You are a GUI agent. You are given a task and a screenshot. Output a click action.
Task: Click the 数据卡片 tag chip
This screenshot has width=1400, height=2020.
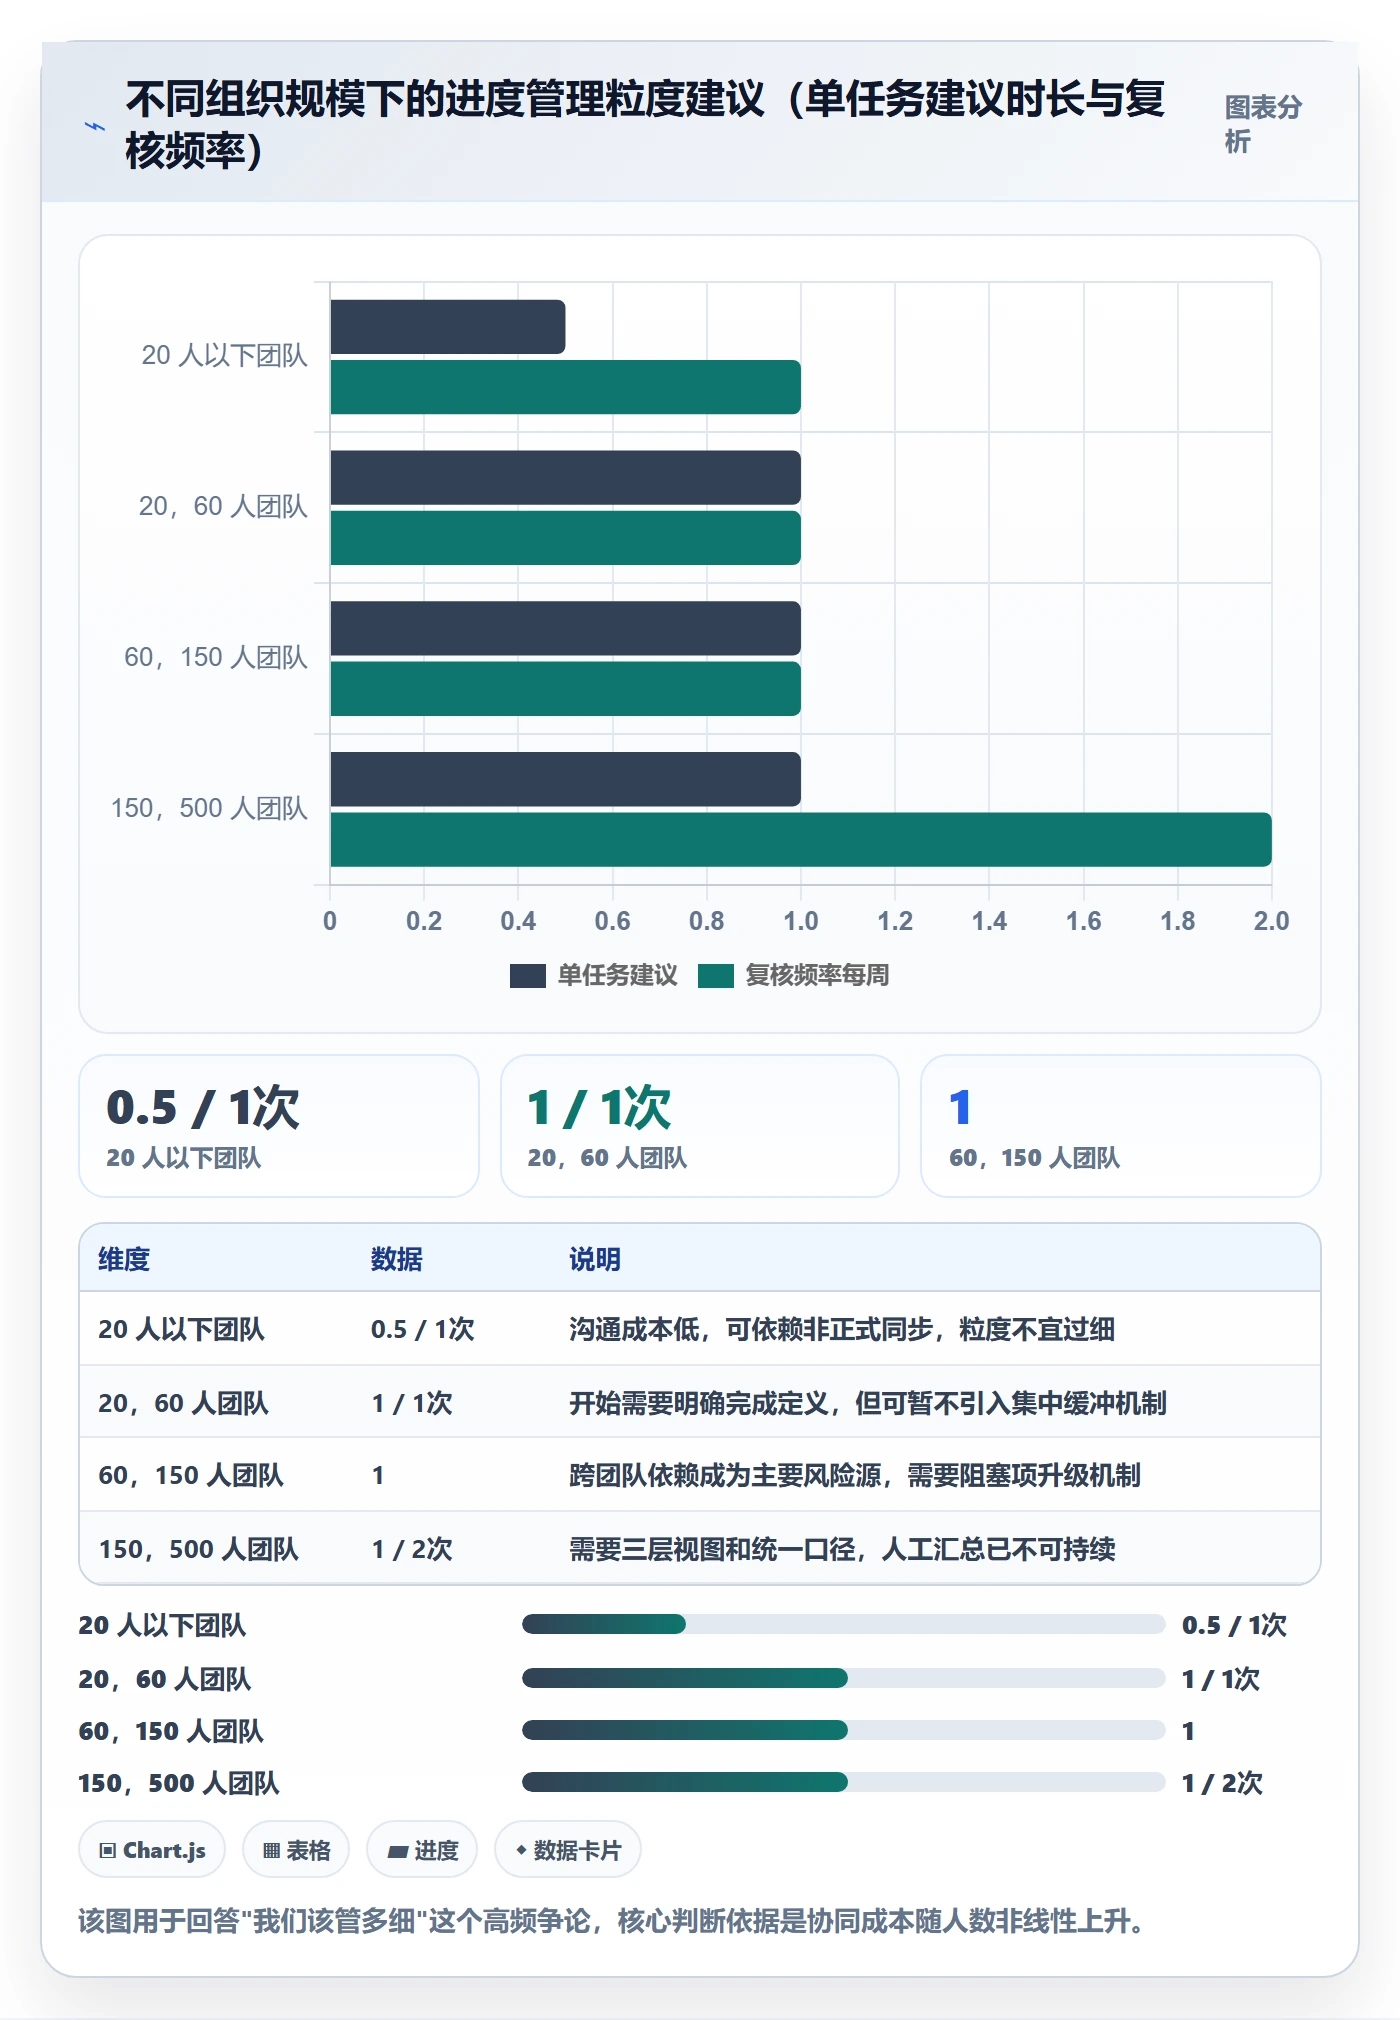coord(568,1850)
